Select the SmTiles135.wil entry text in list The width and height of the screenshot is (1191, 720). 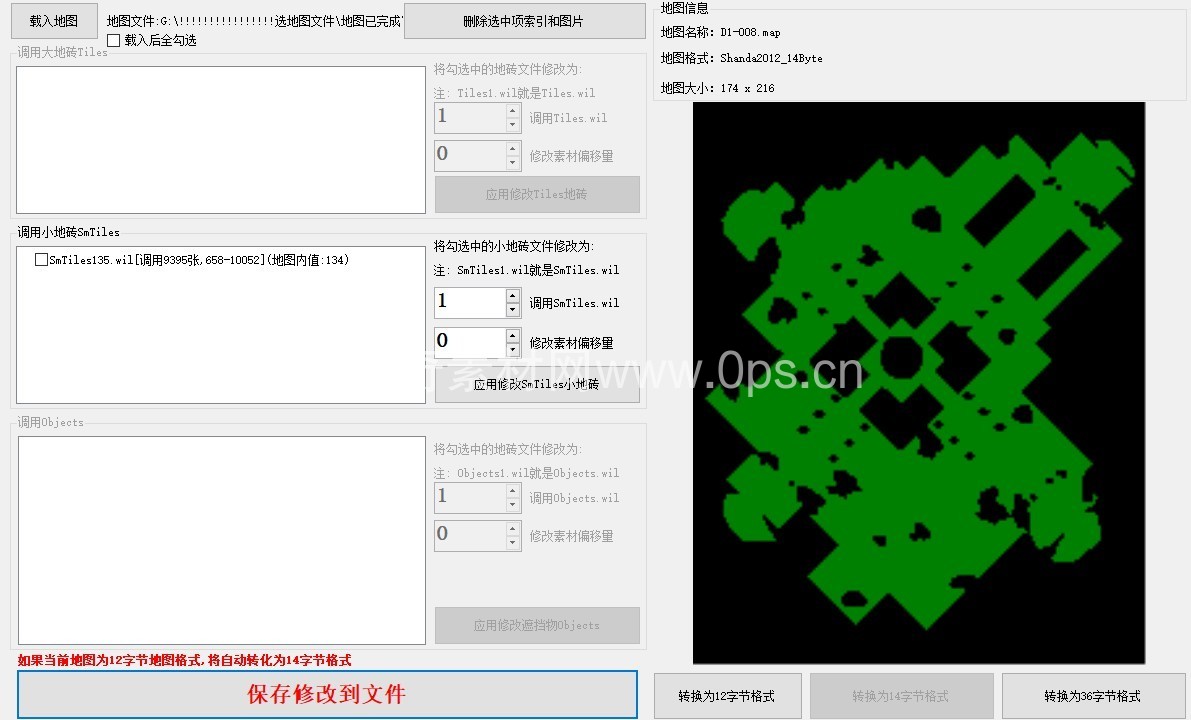pos(198,260)
